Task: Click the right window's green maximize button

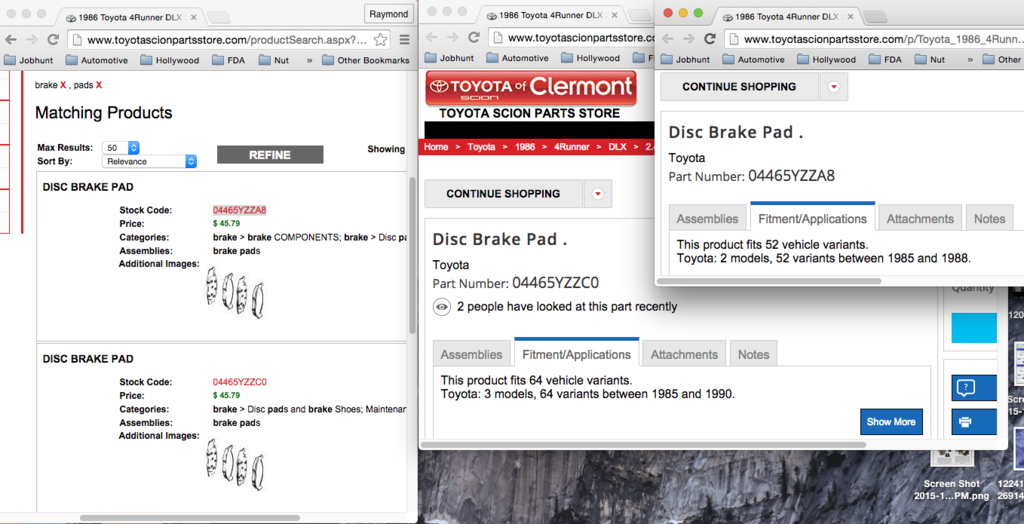Action: pos(698,13)
